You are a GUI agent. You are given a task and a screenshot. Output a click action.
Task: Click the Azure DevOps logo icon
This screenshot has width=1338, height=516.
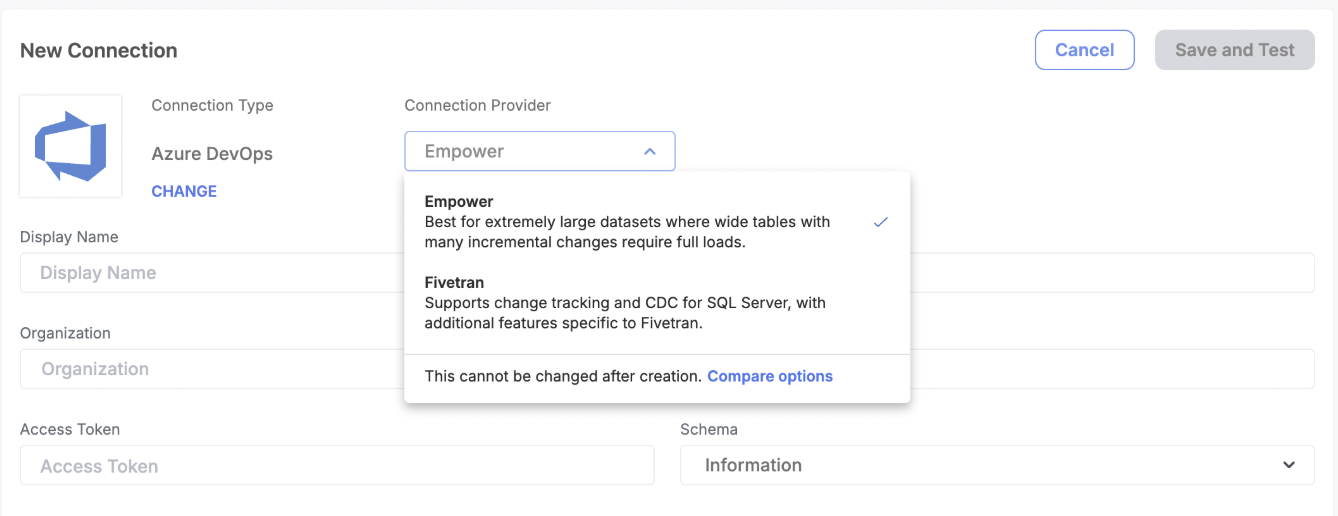coord(71,146)
